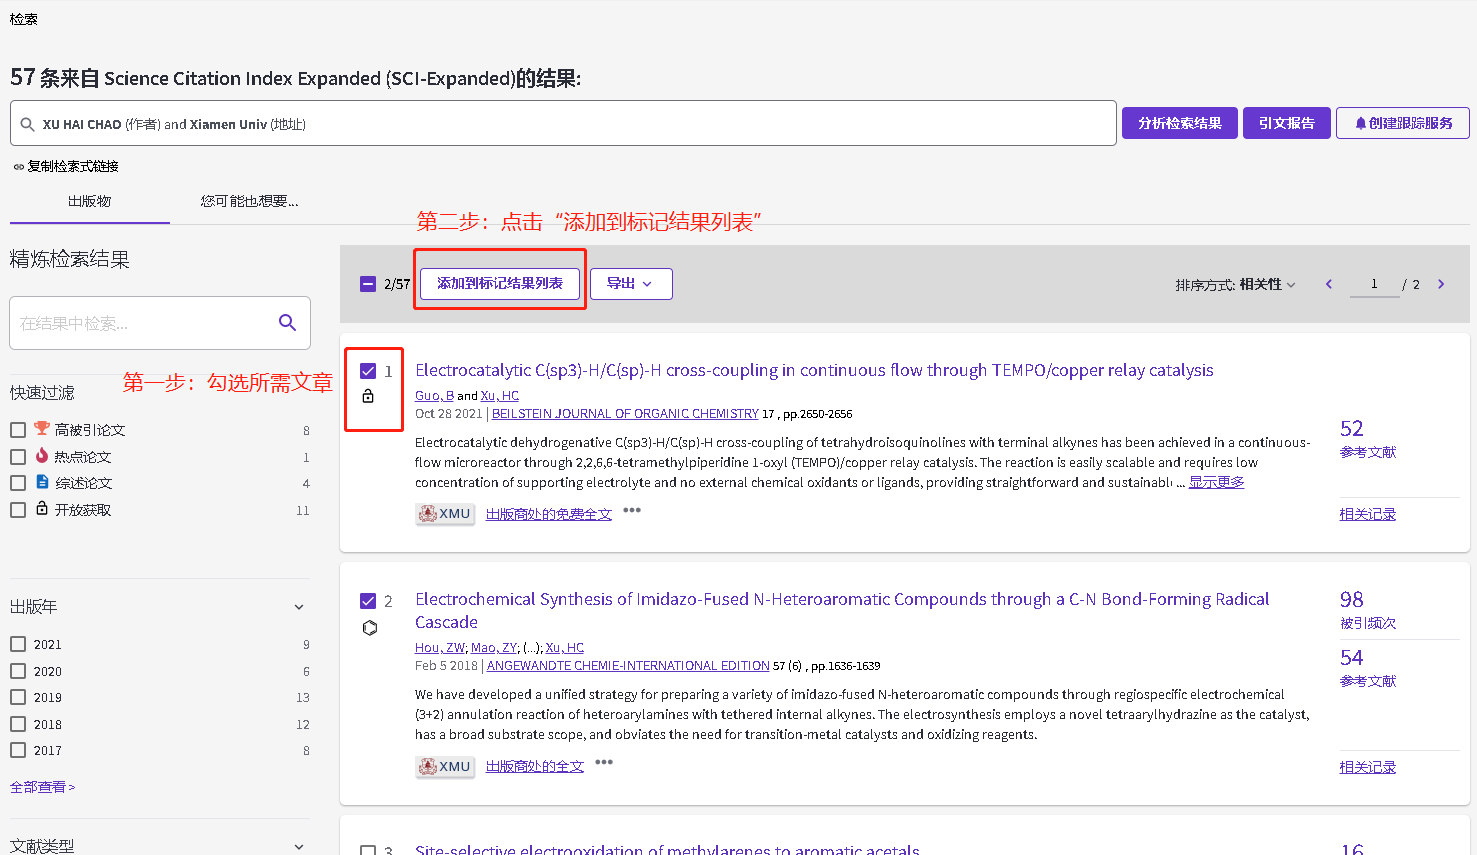This screenshot has height=855, width=1477.
Task: Switch to the 您可能也想要 tab
Action: [249, 201]
